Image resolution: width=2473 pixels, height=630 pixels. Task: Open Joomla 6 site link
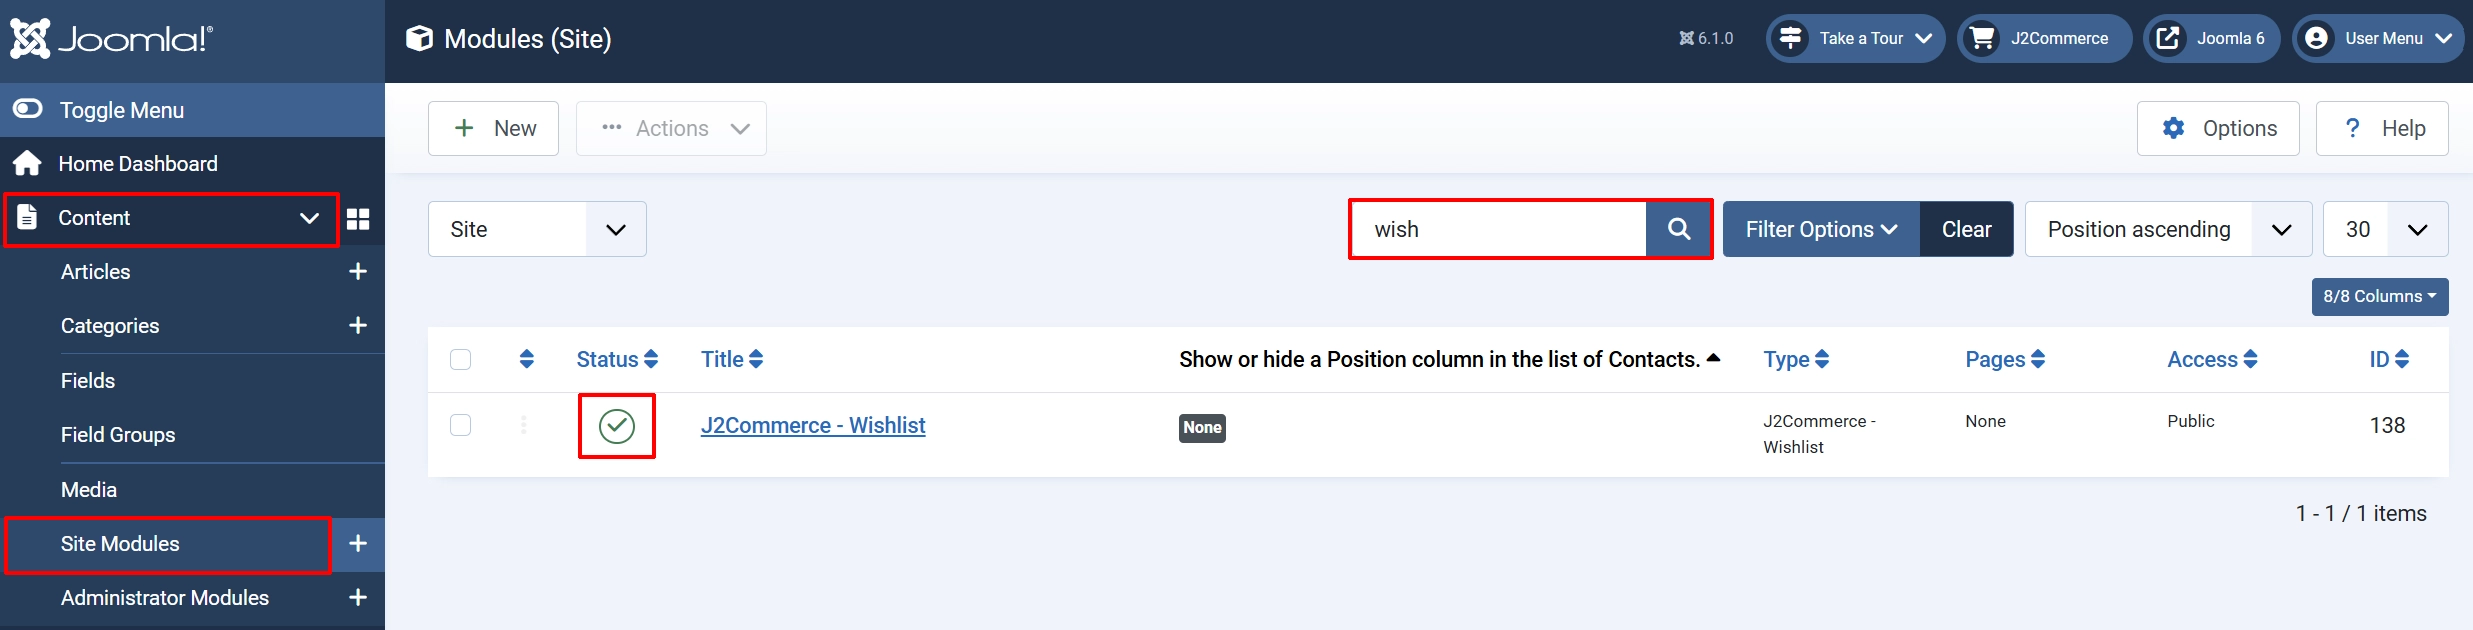pyautogui.click(x=2211, y=39)
